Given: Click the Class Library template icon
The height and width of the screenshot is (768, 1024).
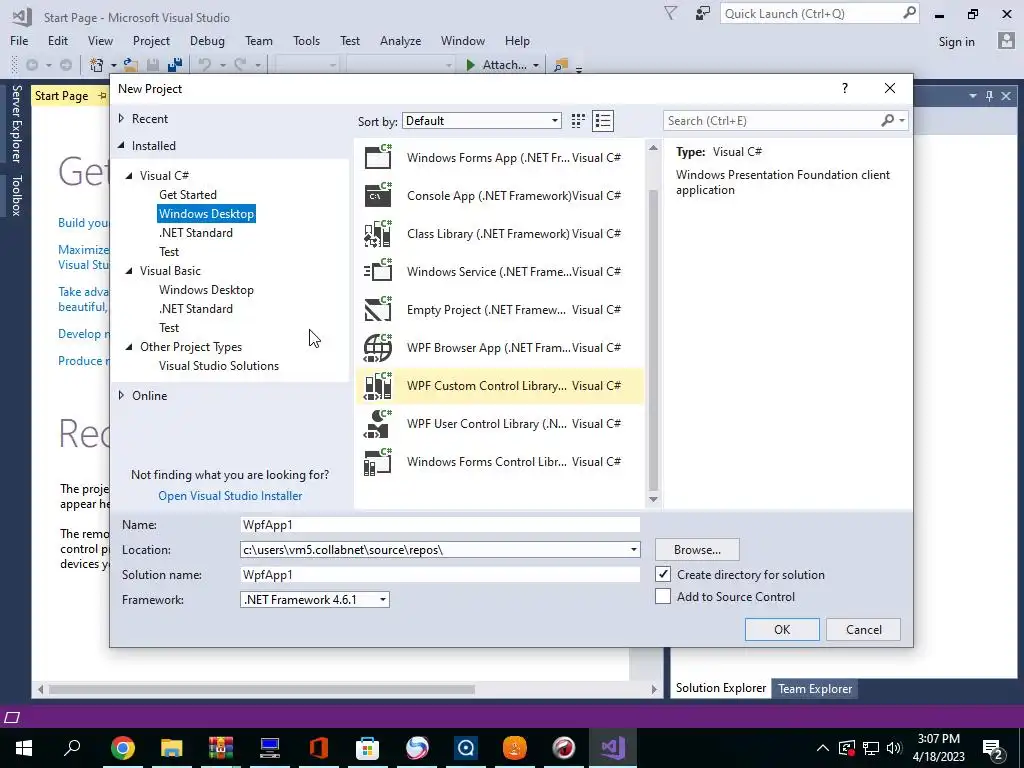Looking at the screenshot, I should point(377,233).
